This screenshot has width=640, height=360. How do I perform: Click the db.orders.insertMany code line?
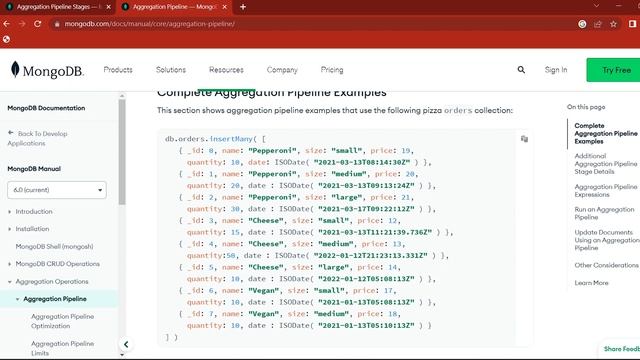tap(215, 139)
